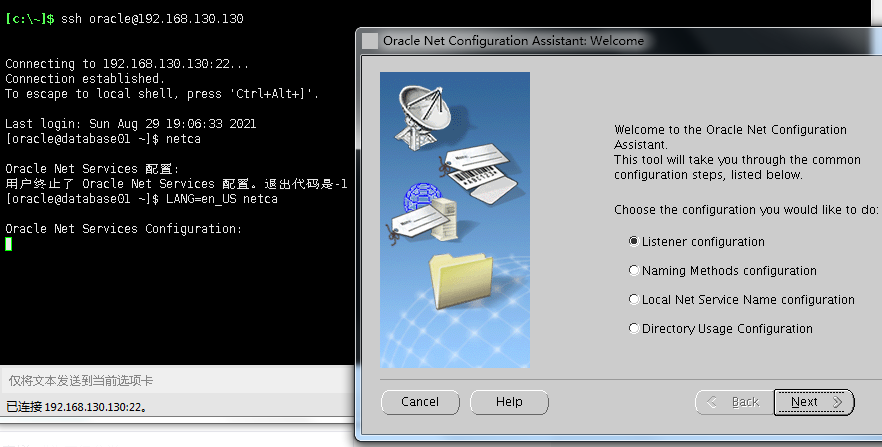Choose Local Net Service Name configuration

click(741, 300)
